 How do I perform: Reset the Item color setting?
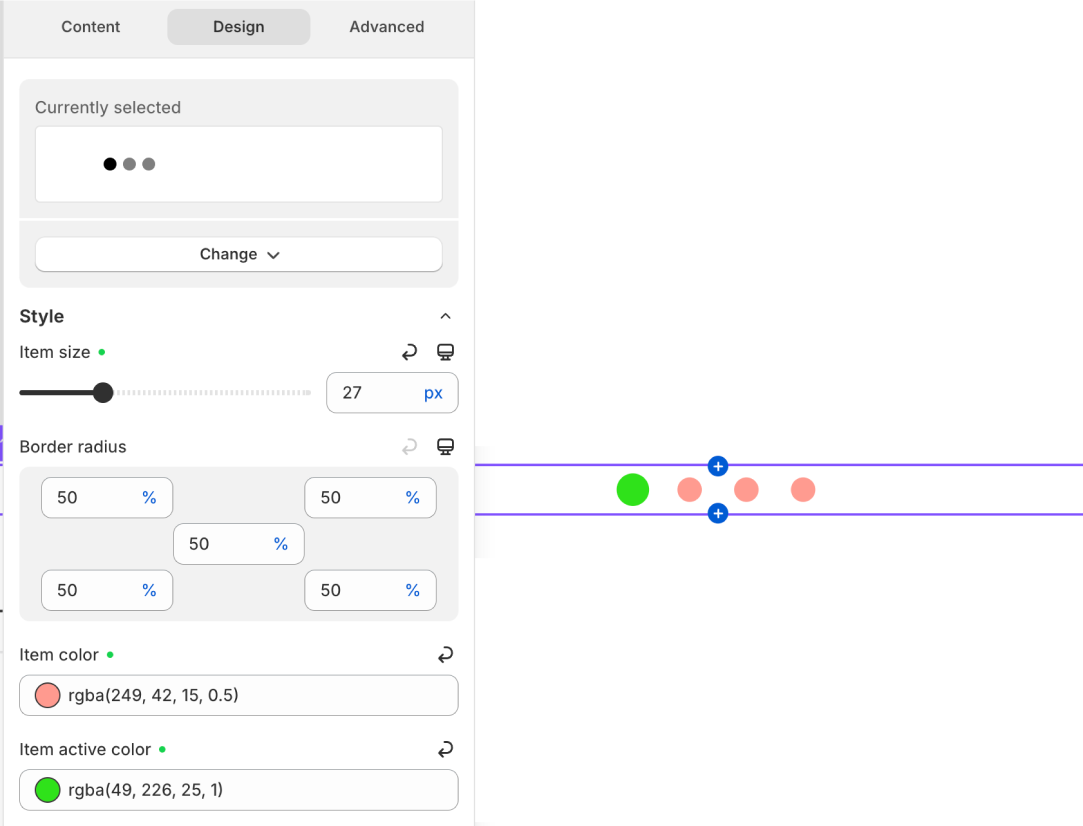point(445,655)
